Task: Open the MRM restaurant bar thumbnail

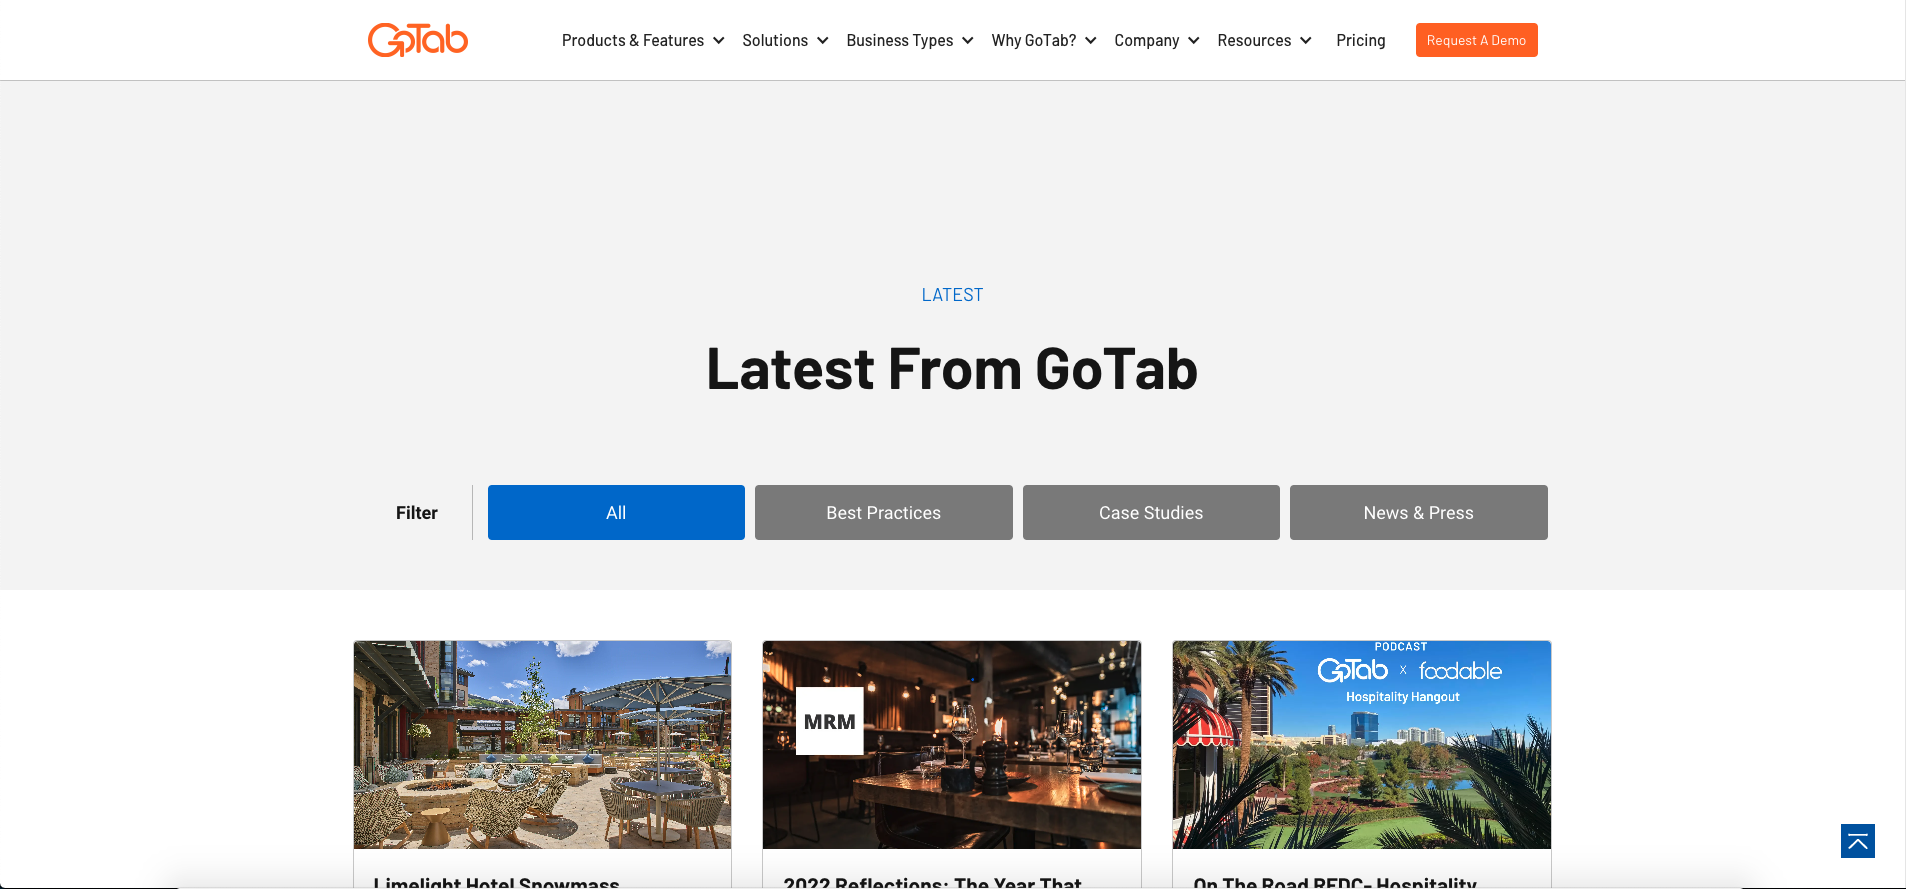Action: pyautogui.click(x=951, y=745)
